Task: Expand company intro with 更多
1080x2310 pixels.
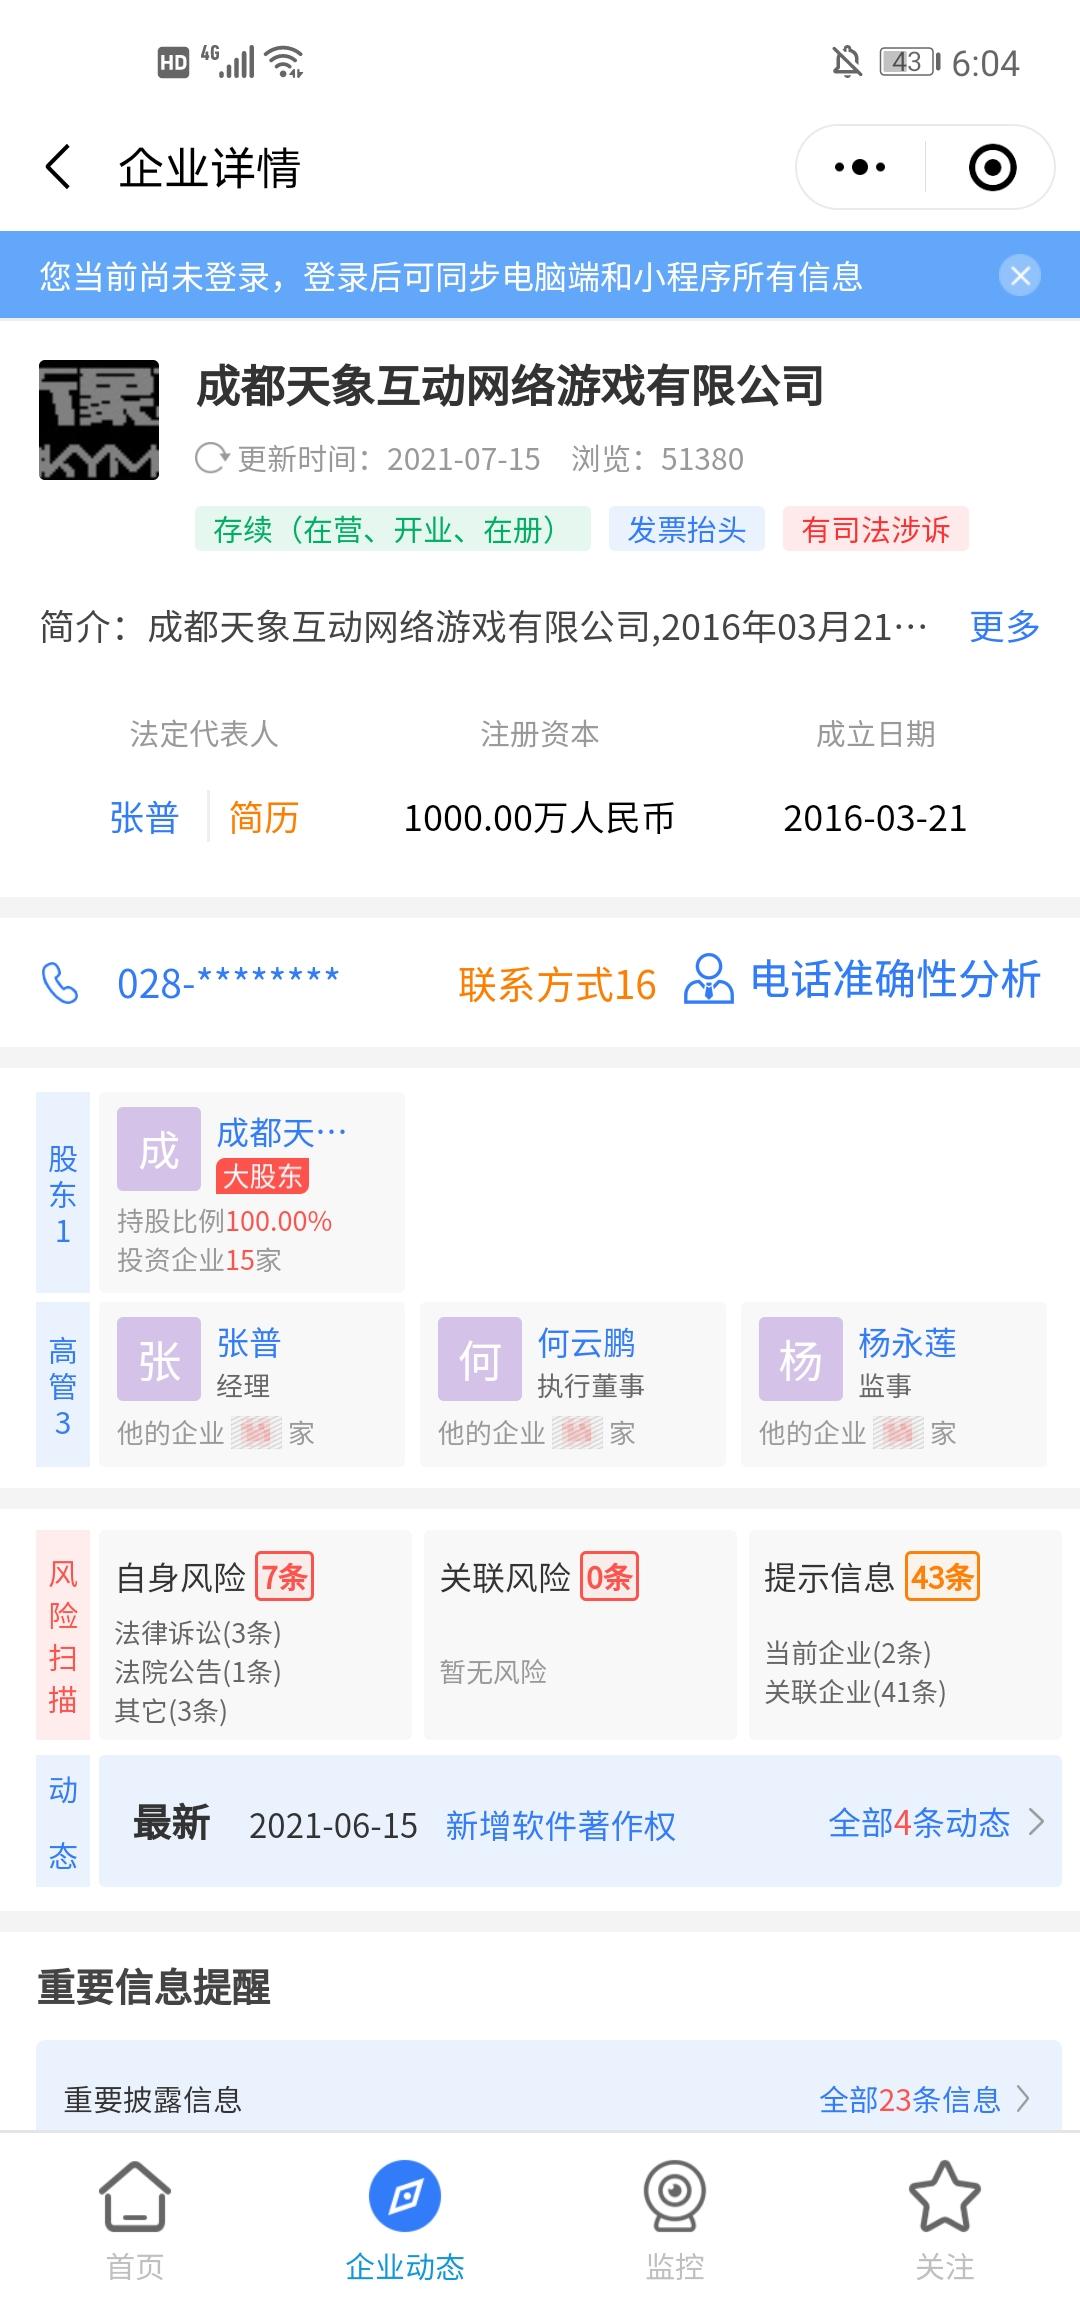Action: click(1004, 627)
